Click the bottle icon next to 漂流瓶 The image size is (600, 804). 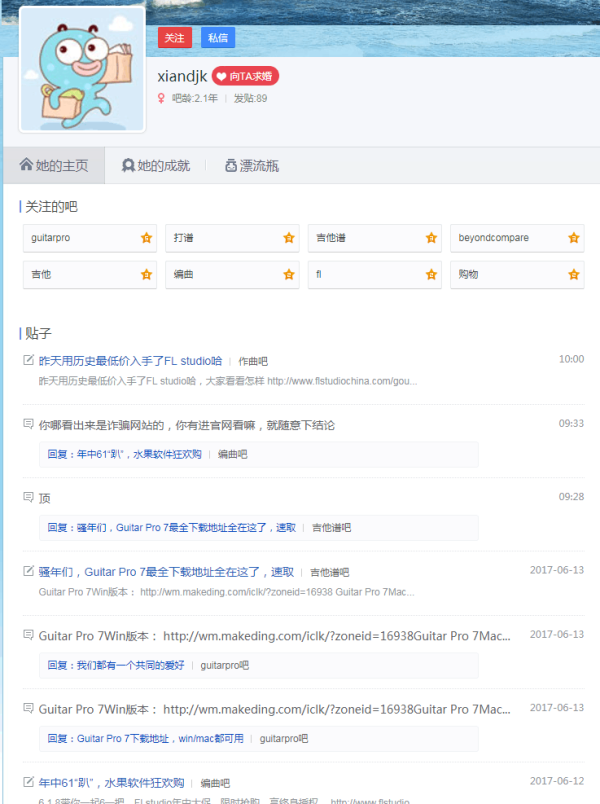tap(231, 165)
